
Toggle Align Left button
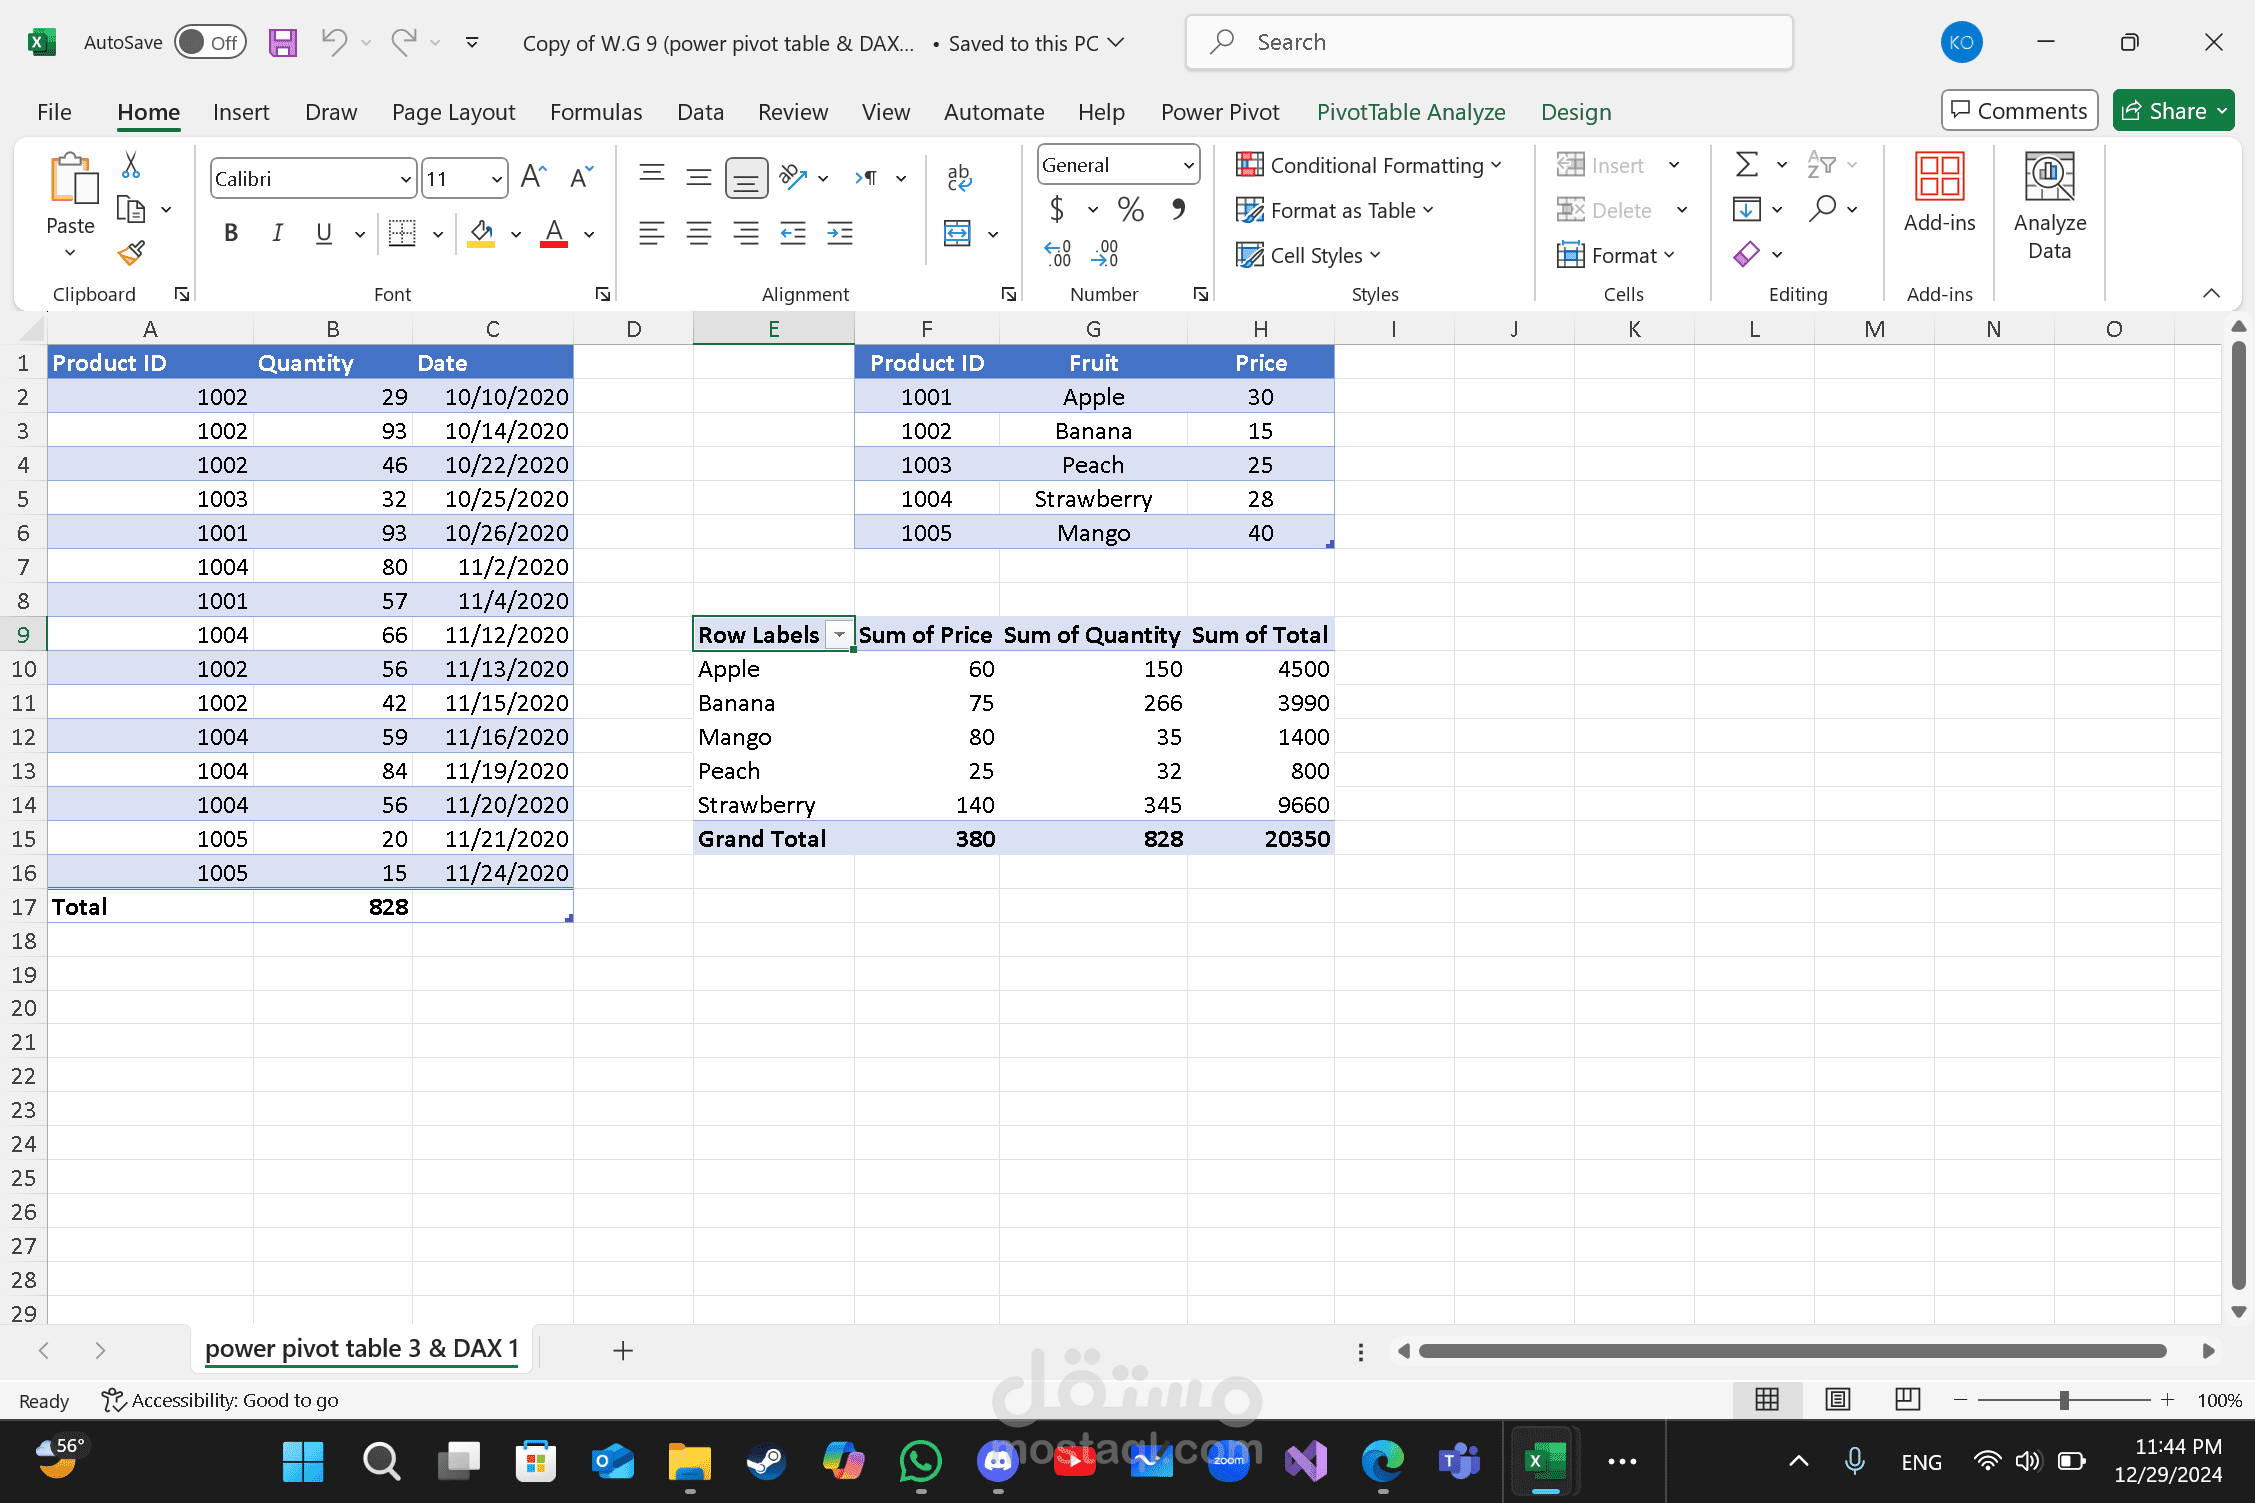652,233
